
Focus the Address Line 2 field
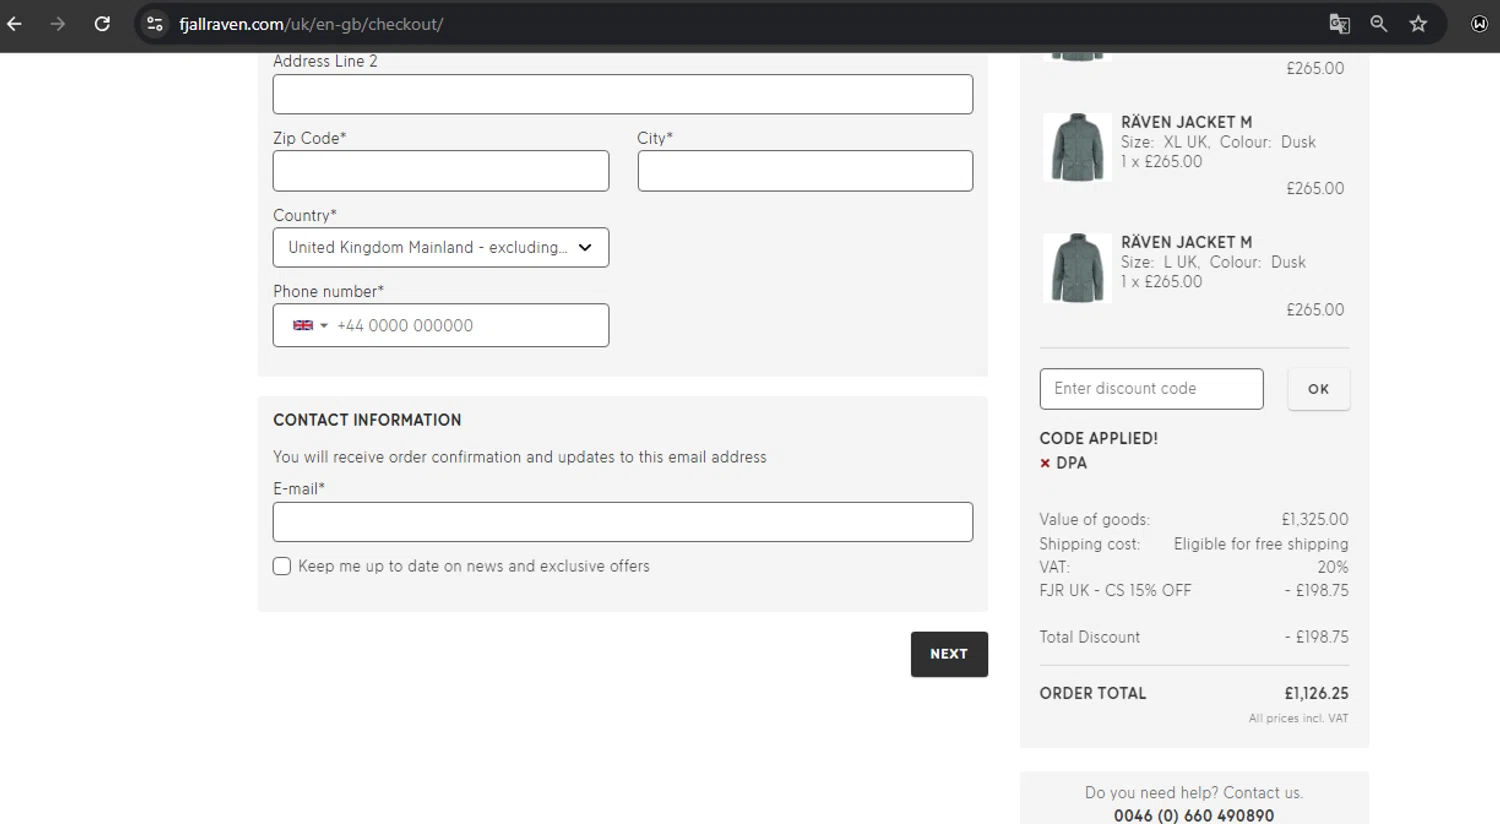[623, 94]
